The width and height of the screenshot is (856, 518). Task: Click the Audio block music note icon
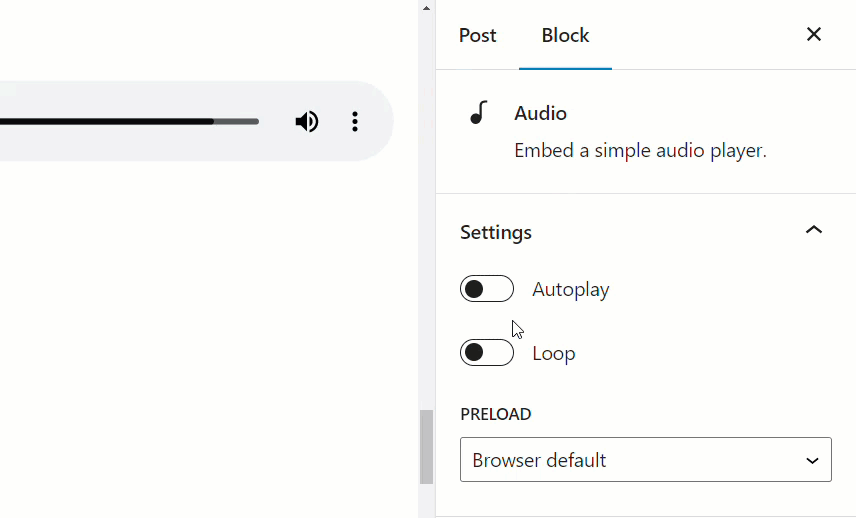(x=479, y=113)
